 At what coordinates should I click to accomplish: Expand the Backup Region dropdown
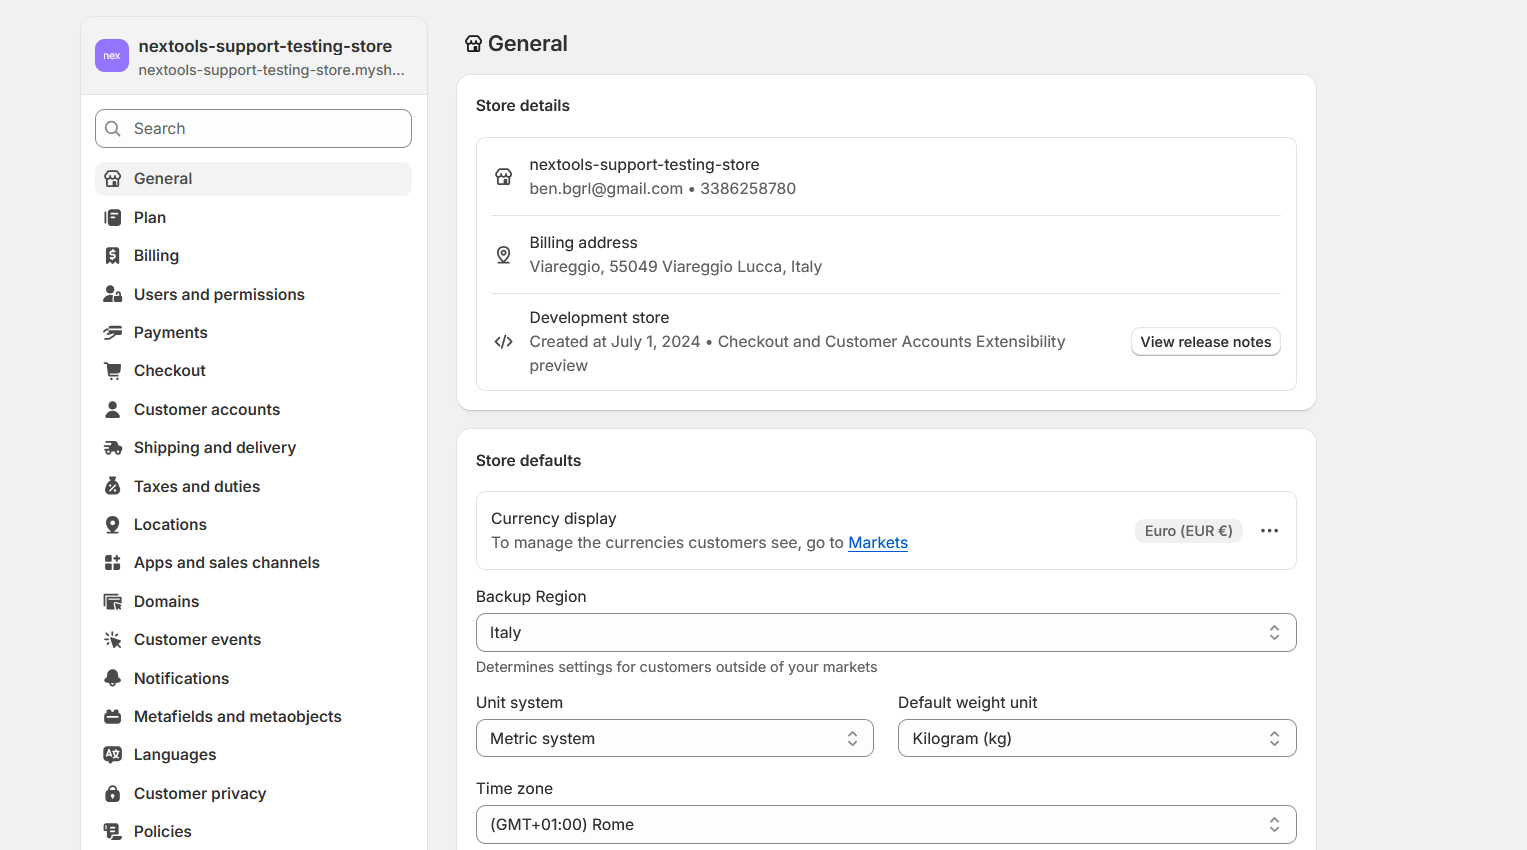(885, 633)
